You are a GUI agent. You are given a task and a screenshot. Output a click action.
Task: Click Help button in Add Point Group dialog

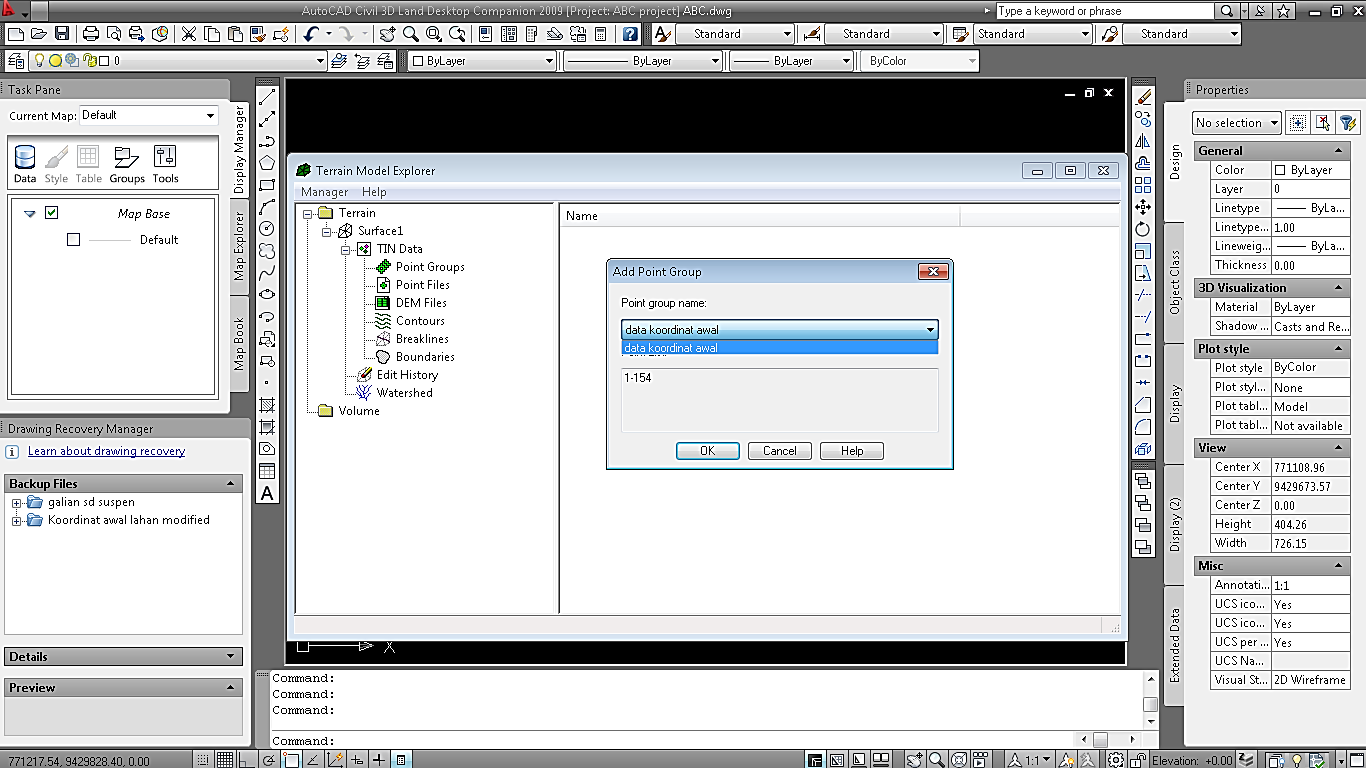click(x=852, y=451)
